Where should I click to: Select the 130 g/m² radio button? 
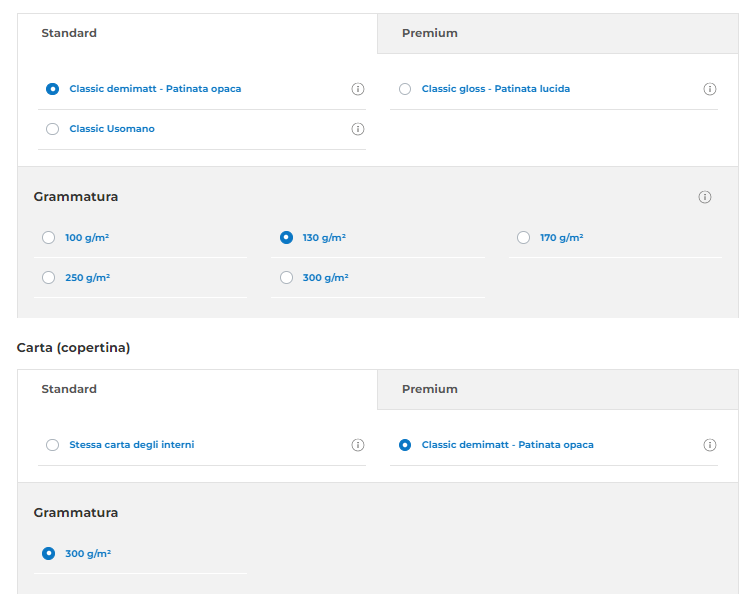[287, 238]
